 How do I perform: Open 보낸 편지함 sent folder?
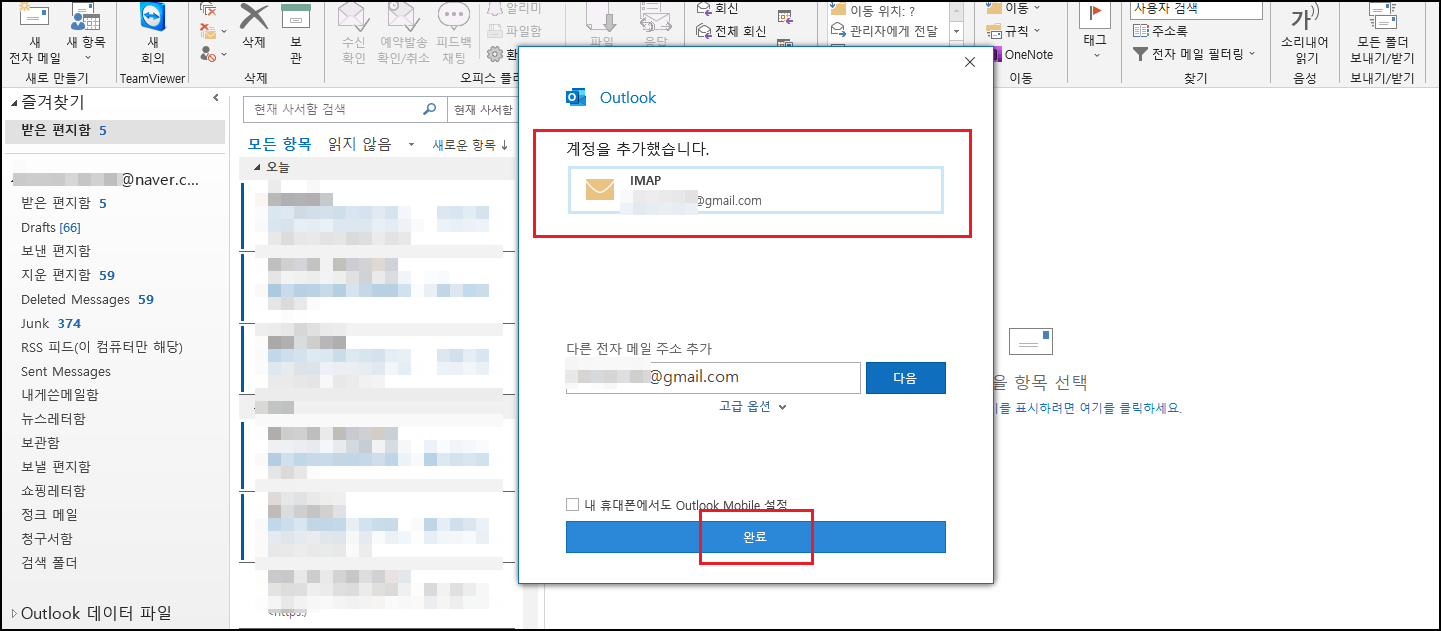coord(56,251)
